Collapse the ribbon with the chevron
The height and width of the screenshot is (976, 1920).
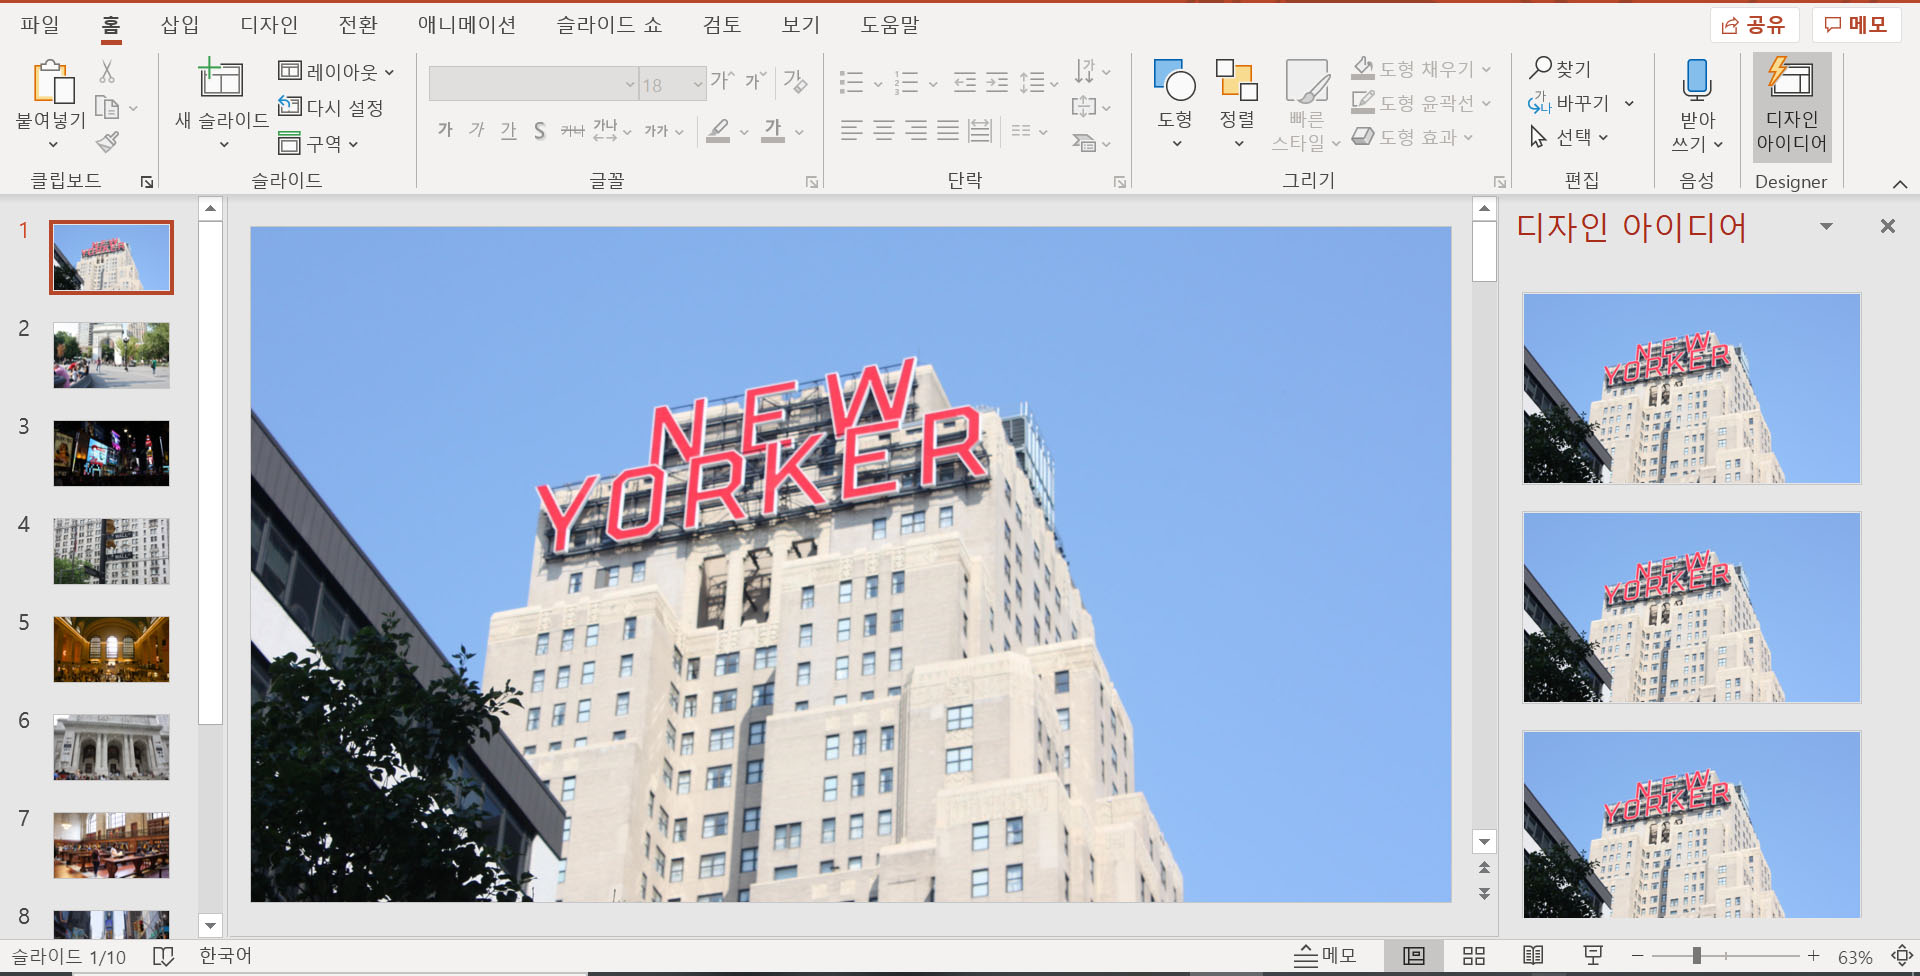(x=1900, y=184)
